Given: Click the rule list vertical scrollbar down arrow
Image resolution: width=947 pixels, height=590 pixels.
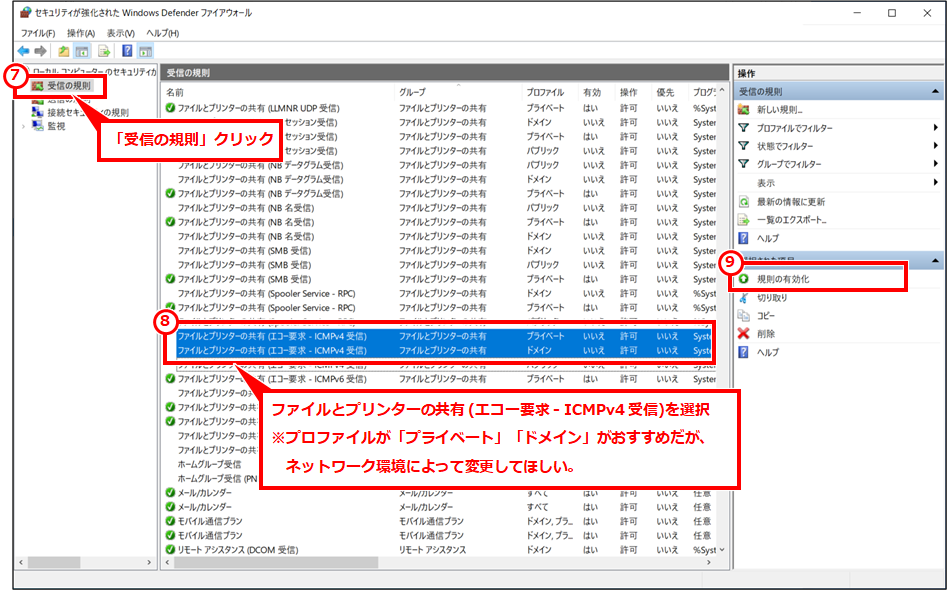Looking at the screenshot, I should pos(722,550).
